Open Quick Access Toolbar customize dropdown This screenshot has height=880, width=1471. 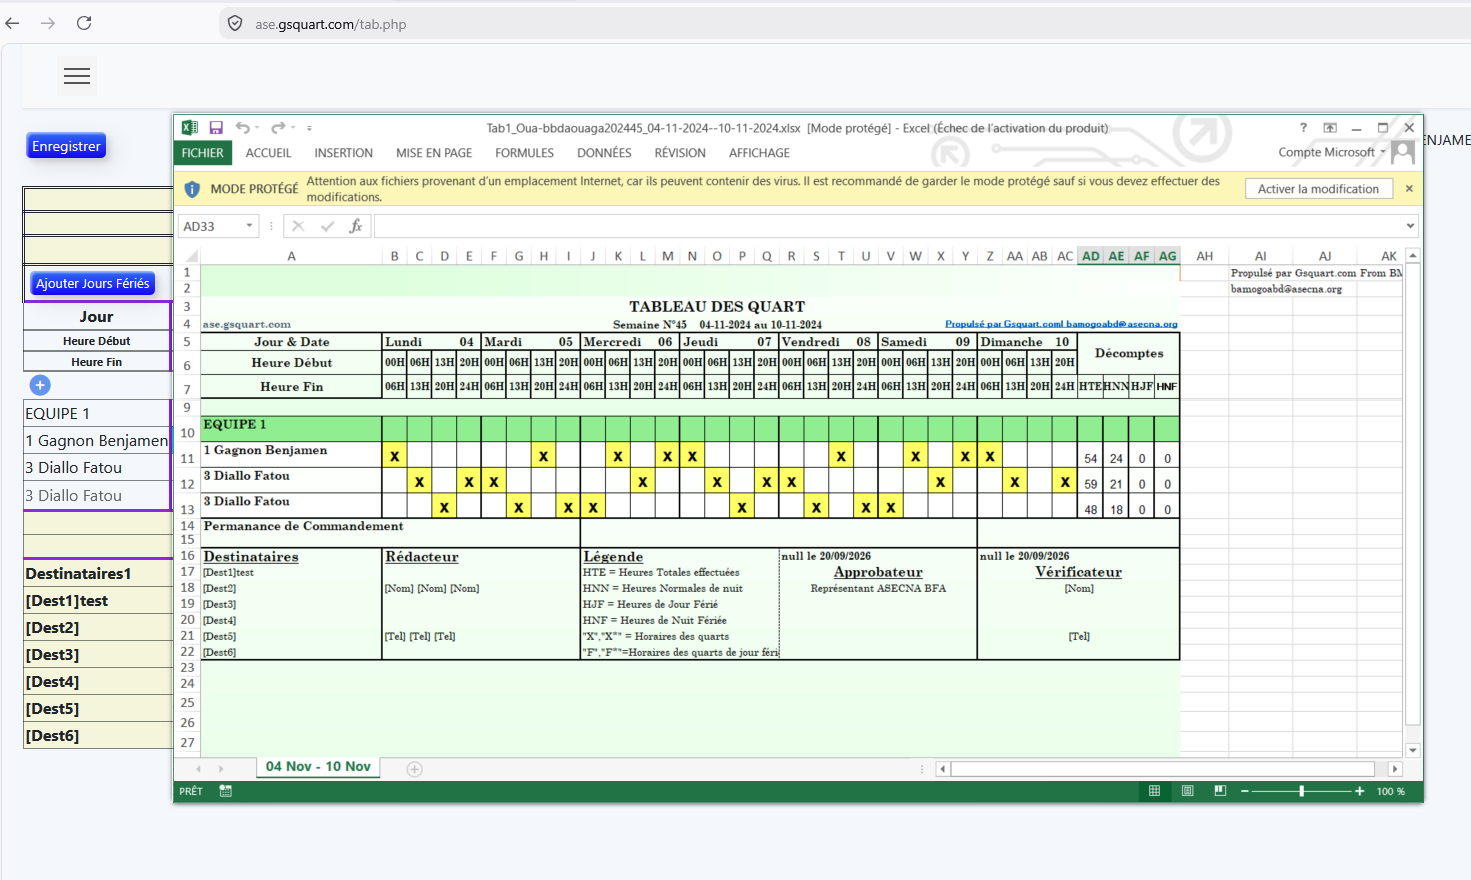pyautogui.click(x=309, y=128)
